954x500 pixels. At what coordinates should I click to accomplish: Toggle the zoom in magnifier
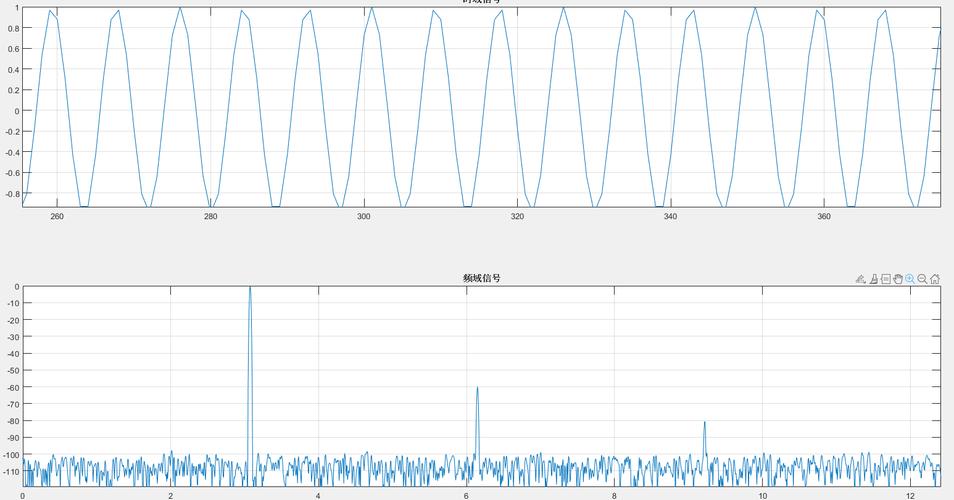point(910,279)
